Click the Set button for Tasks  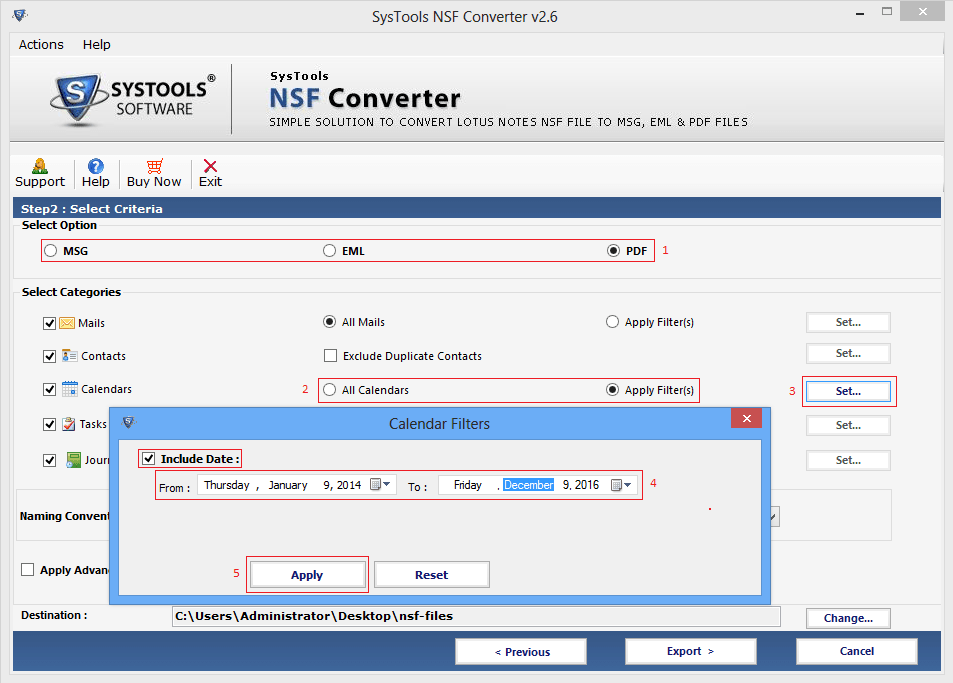pos(848,425)
